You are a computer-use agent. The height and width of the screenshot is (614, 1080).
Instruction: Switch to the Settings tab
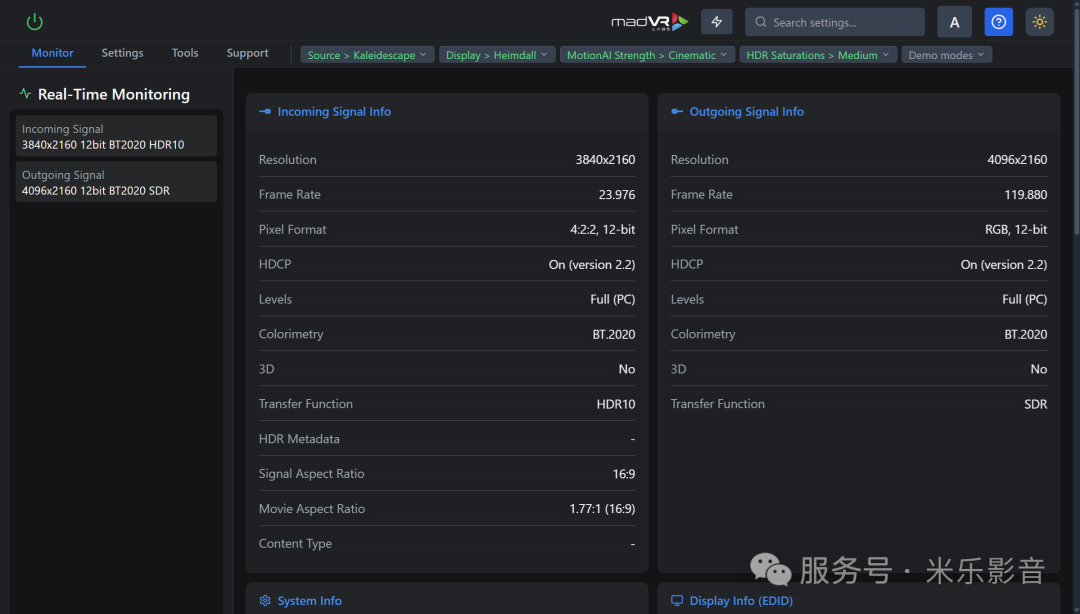(122, 53)
